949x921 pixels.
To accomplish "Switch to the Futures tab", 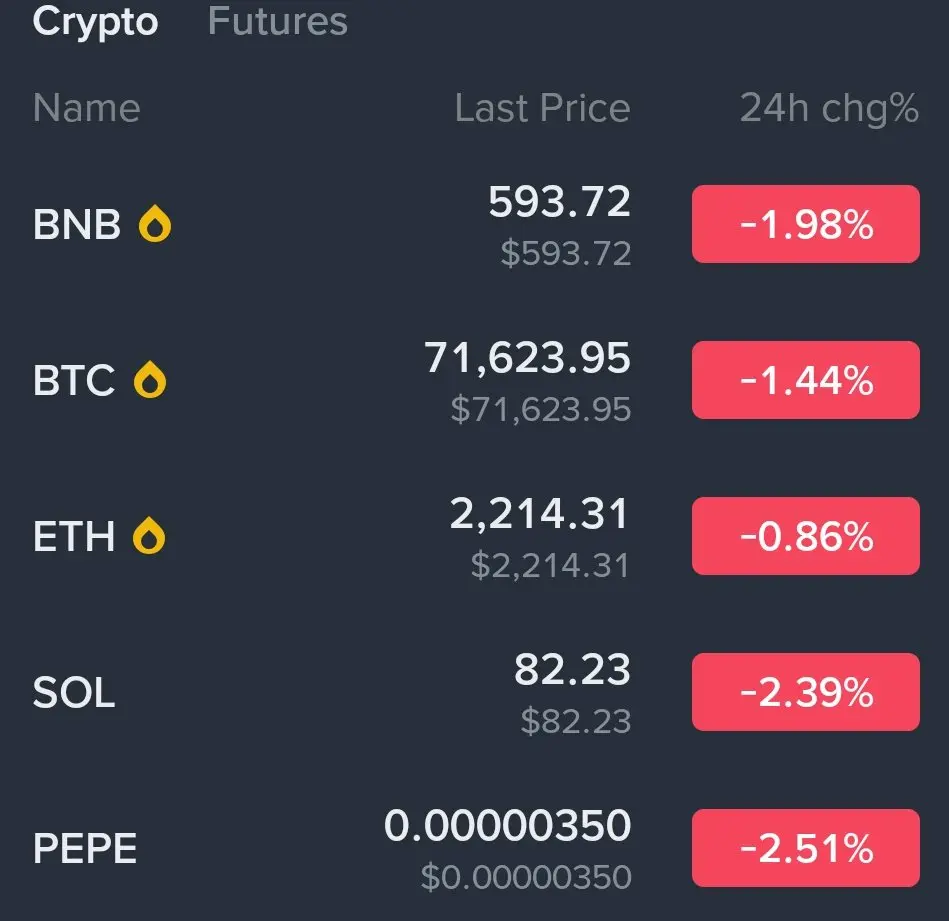I will point(277,22).
